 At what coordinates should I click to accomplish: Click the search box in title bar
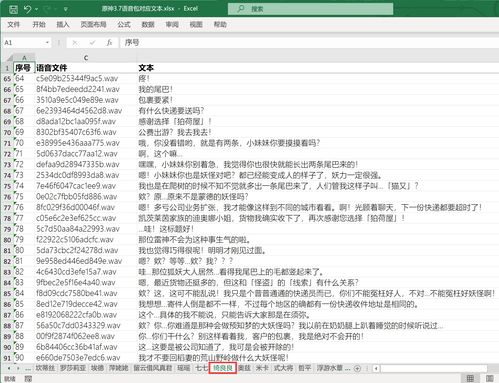310,9
